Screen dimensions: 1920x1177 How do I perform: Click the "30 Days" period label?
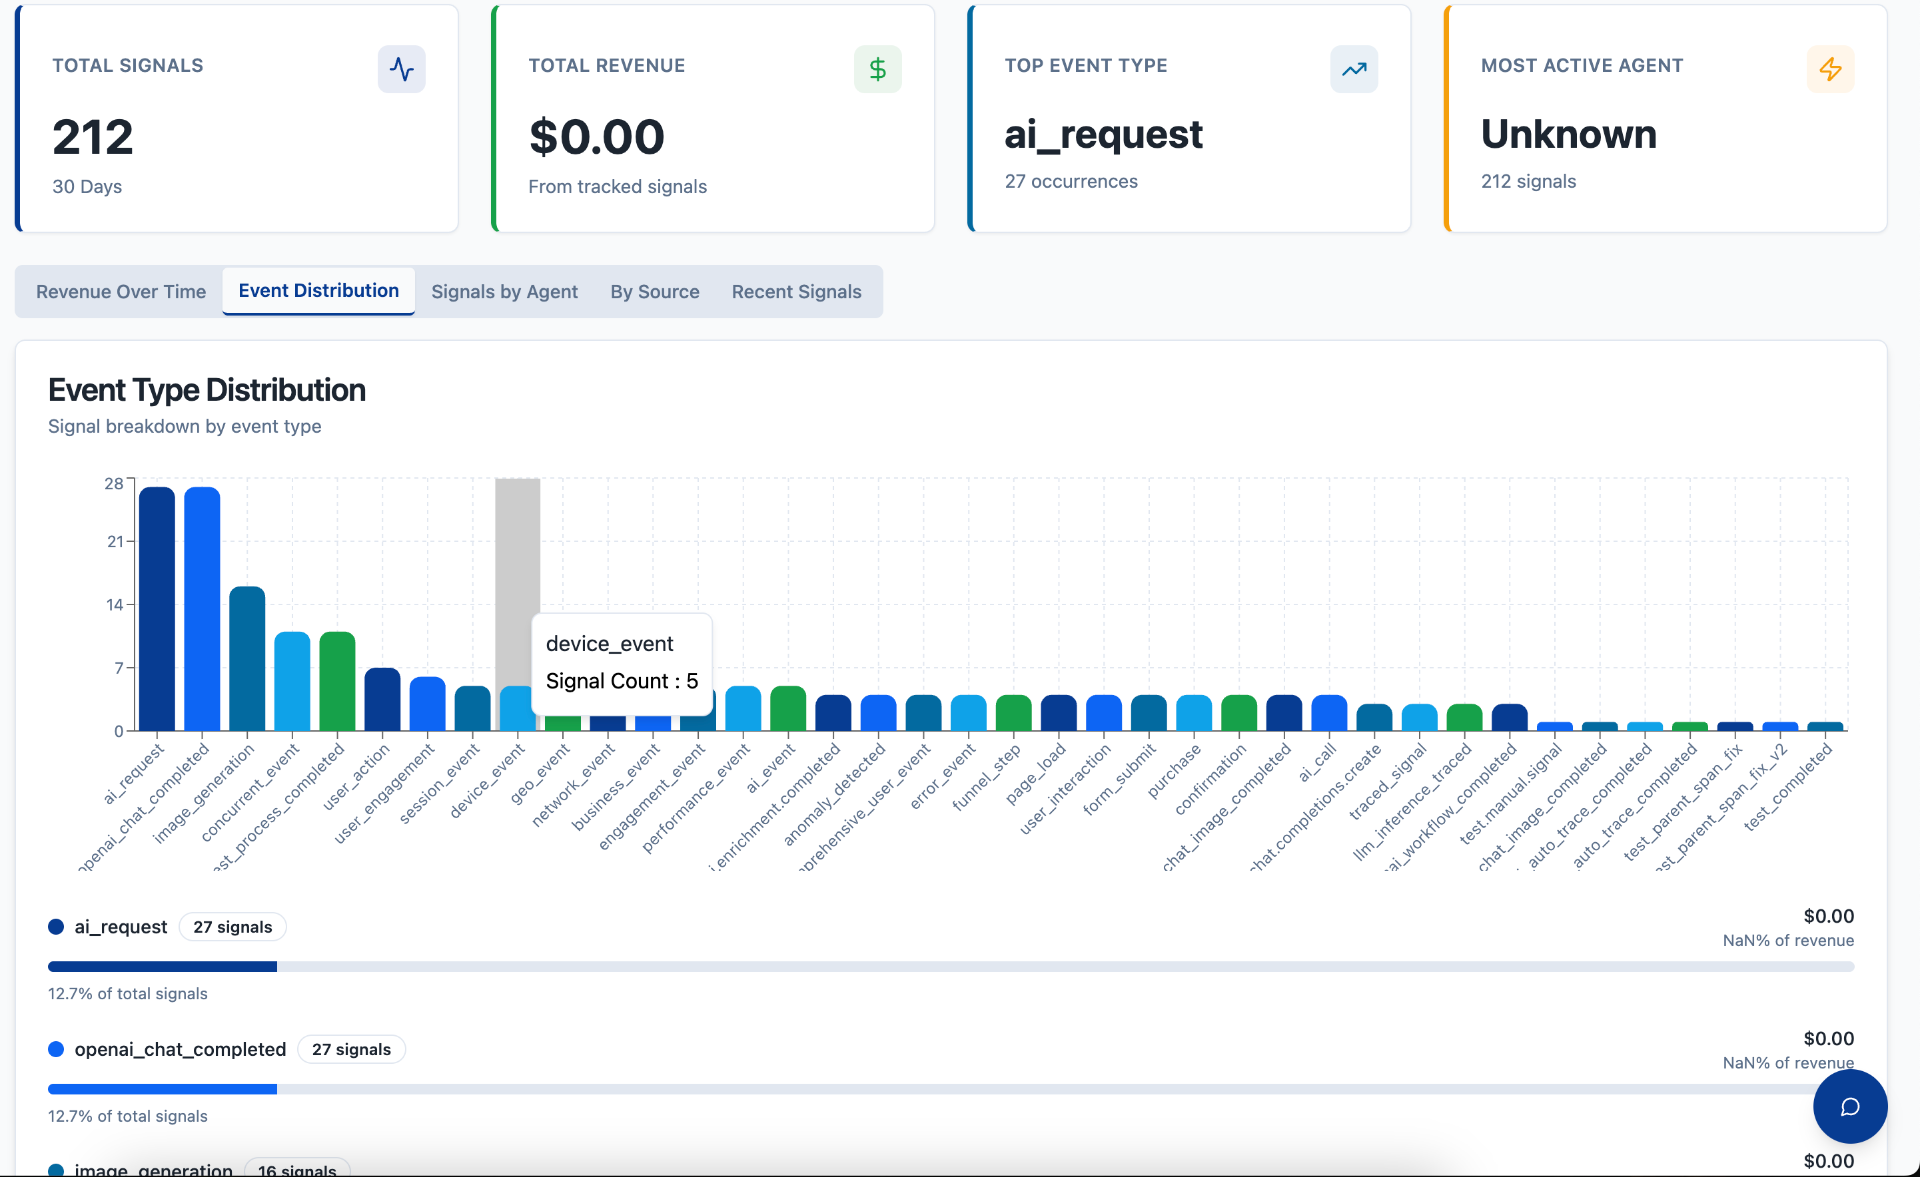pyautogui.click(x=87, y=186)
